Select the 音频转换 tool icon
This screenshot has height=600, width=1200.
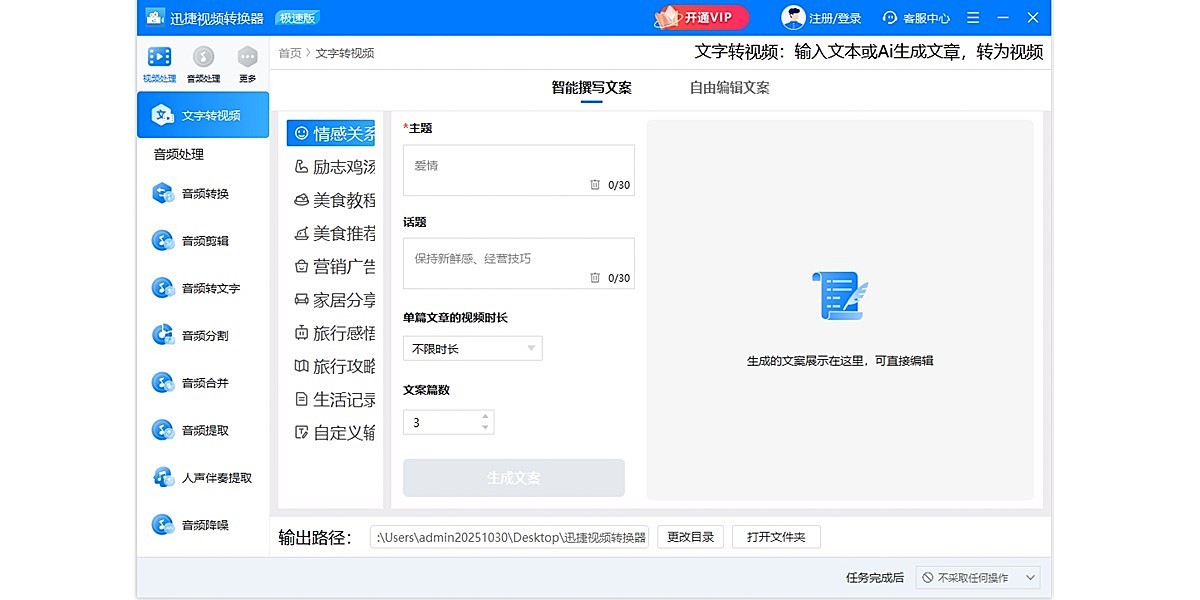click(163, 193)
